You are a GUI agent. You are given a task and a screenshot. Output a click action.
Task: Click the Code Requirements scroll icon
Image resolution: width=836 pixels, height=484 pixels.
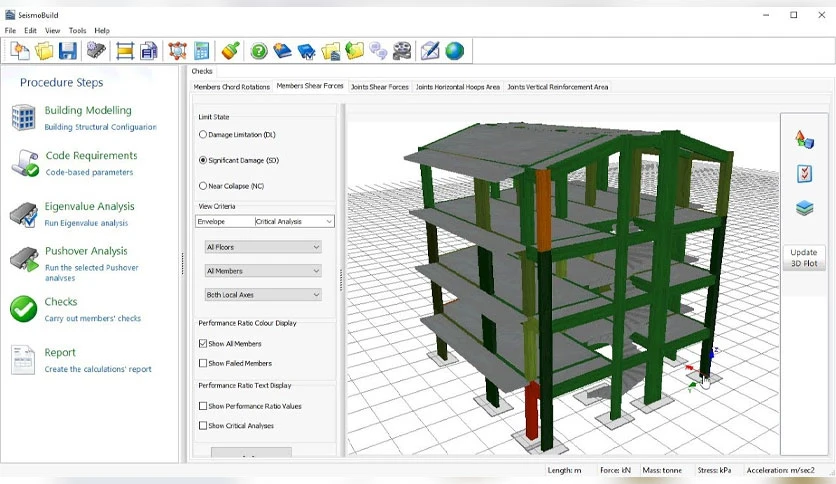25,163
